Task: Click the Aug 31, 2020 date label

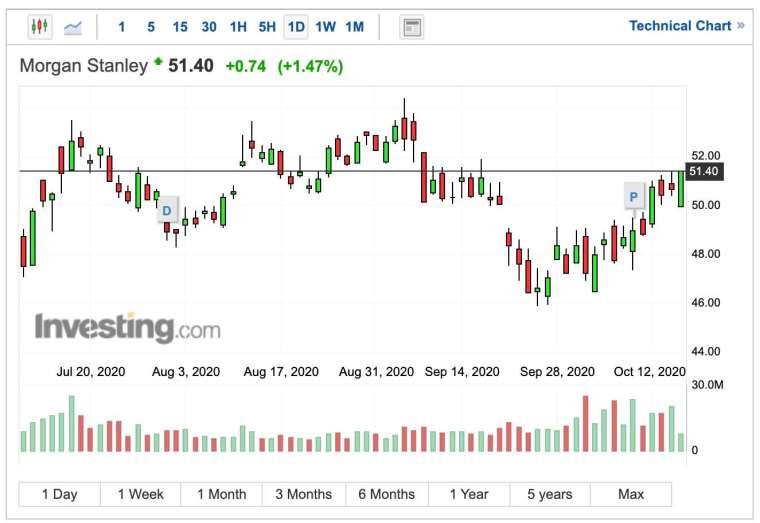Action: [377, 372]
